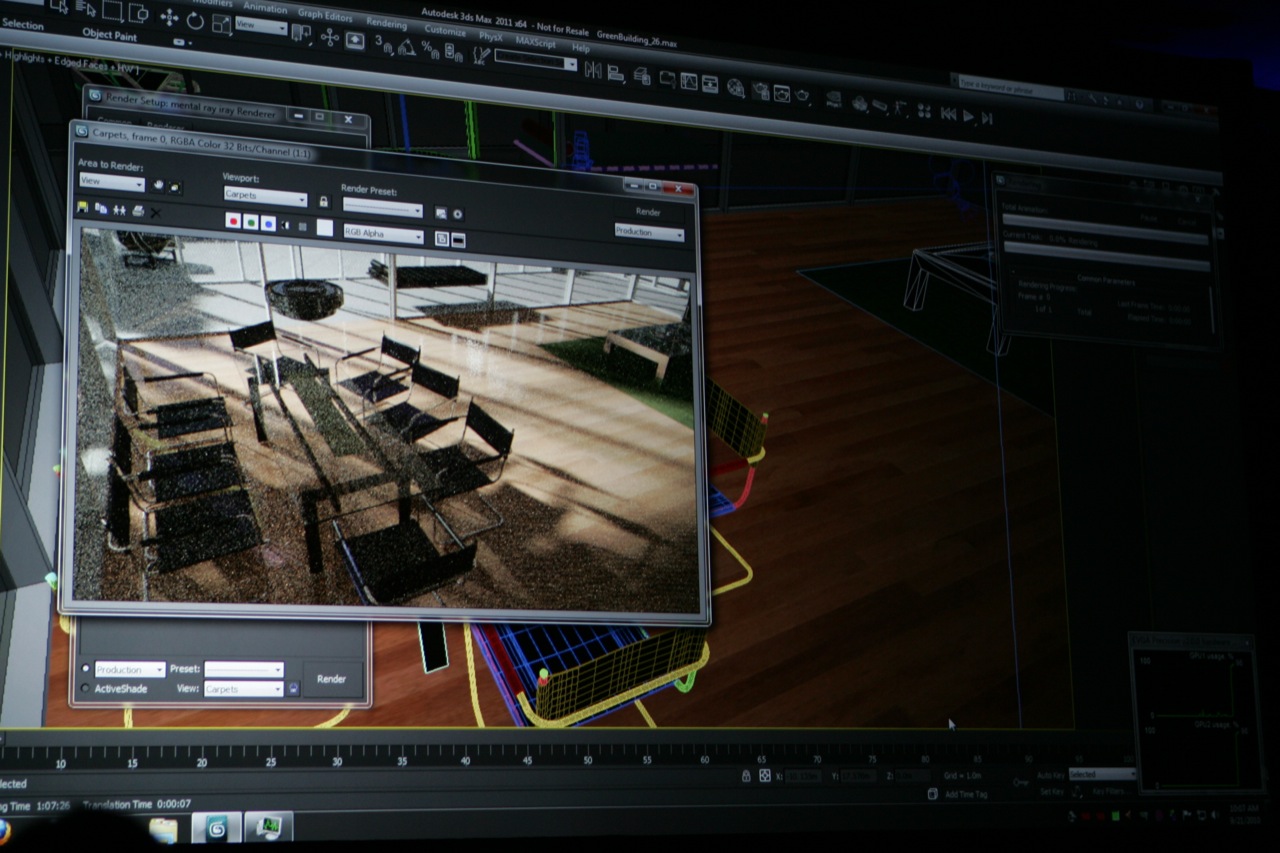Open the Animation menu
1280x853 pixels.
(x=265, y=8)
